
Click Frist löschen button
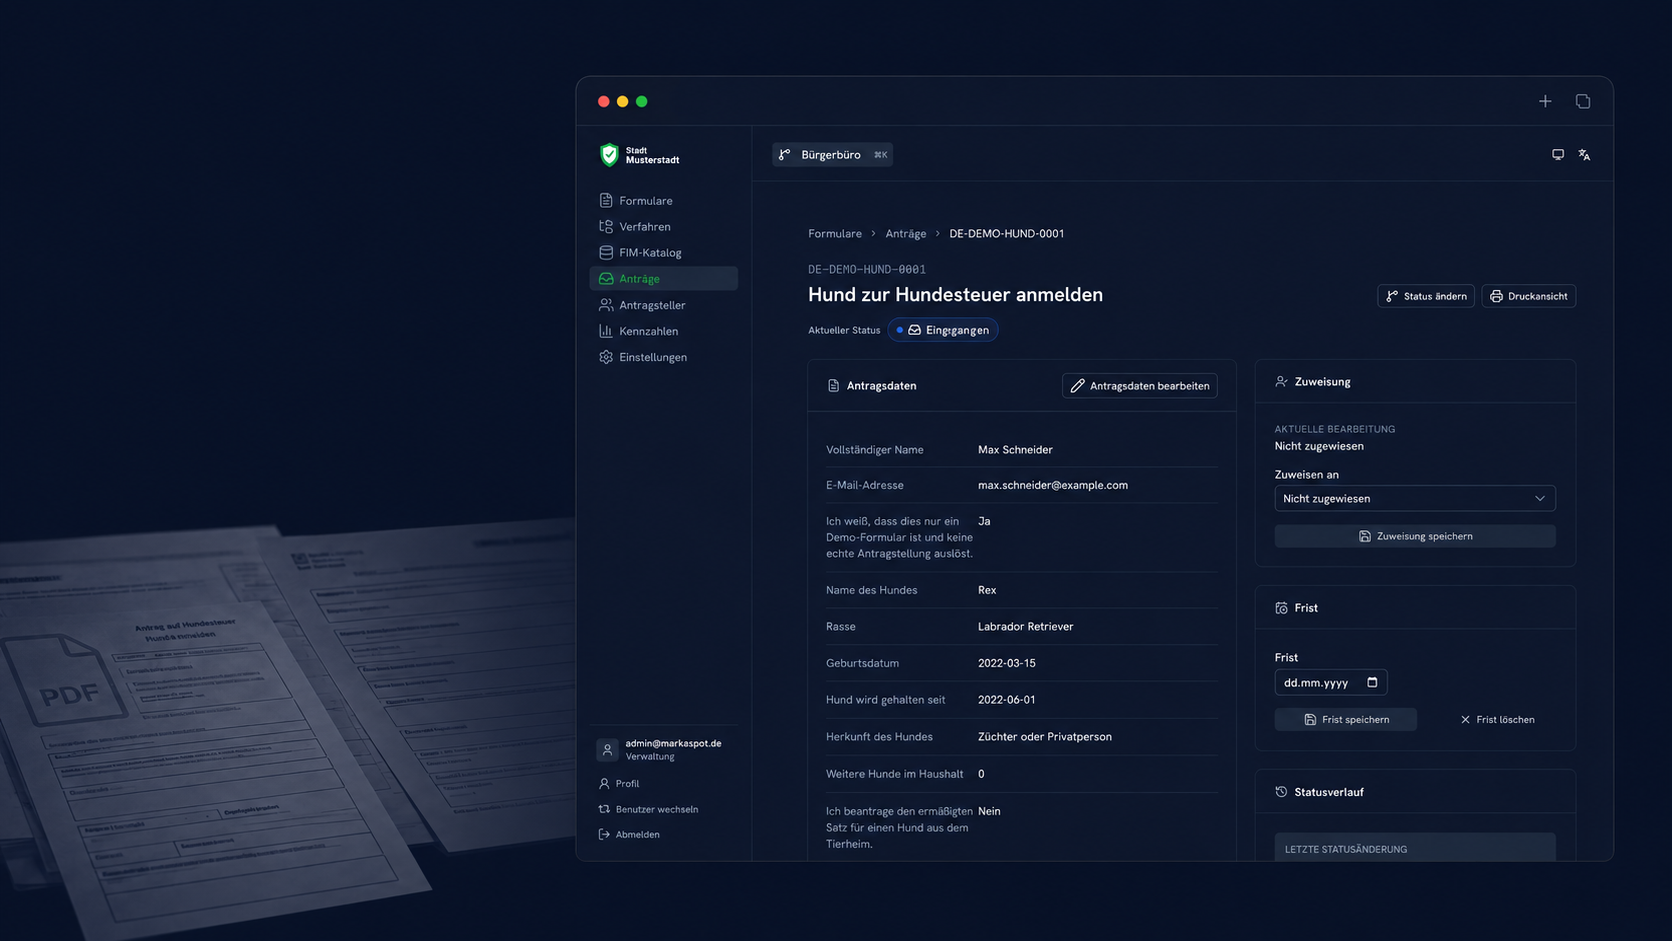[x=1496, y=719]
